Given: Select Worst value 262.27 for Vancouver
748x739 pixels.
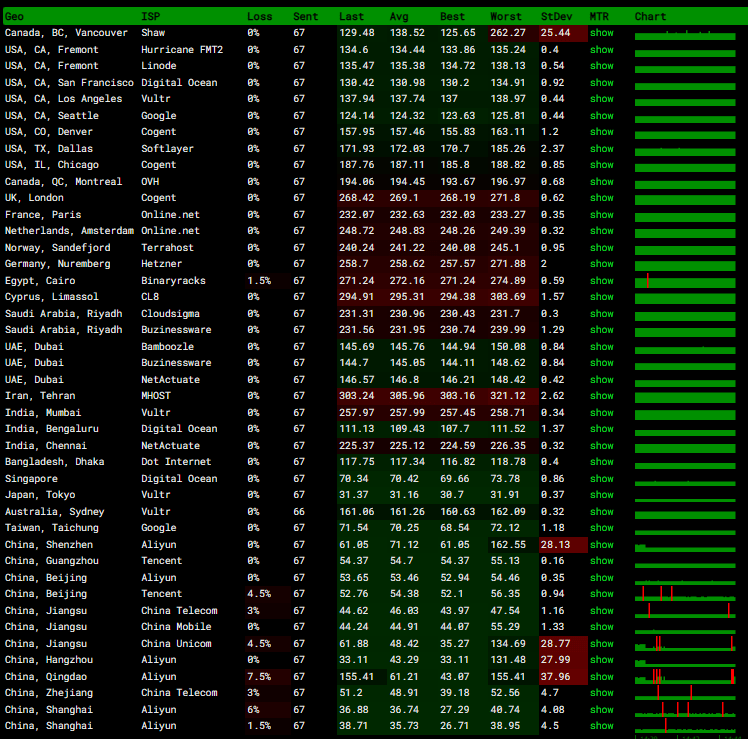Looking at the screenshot, I should point(508,33).
